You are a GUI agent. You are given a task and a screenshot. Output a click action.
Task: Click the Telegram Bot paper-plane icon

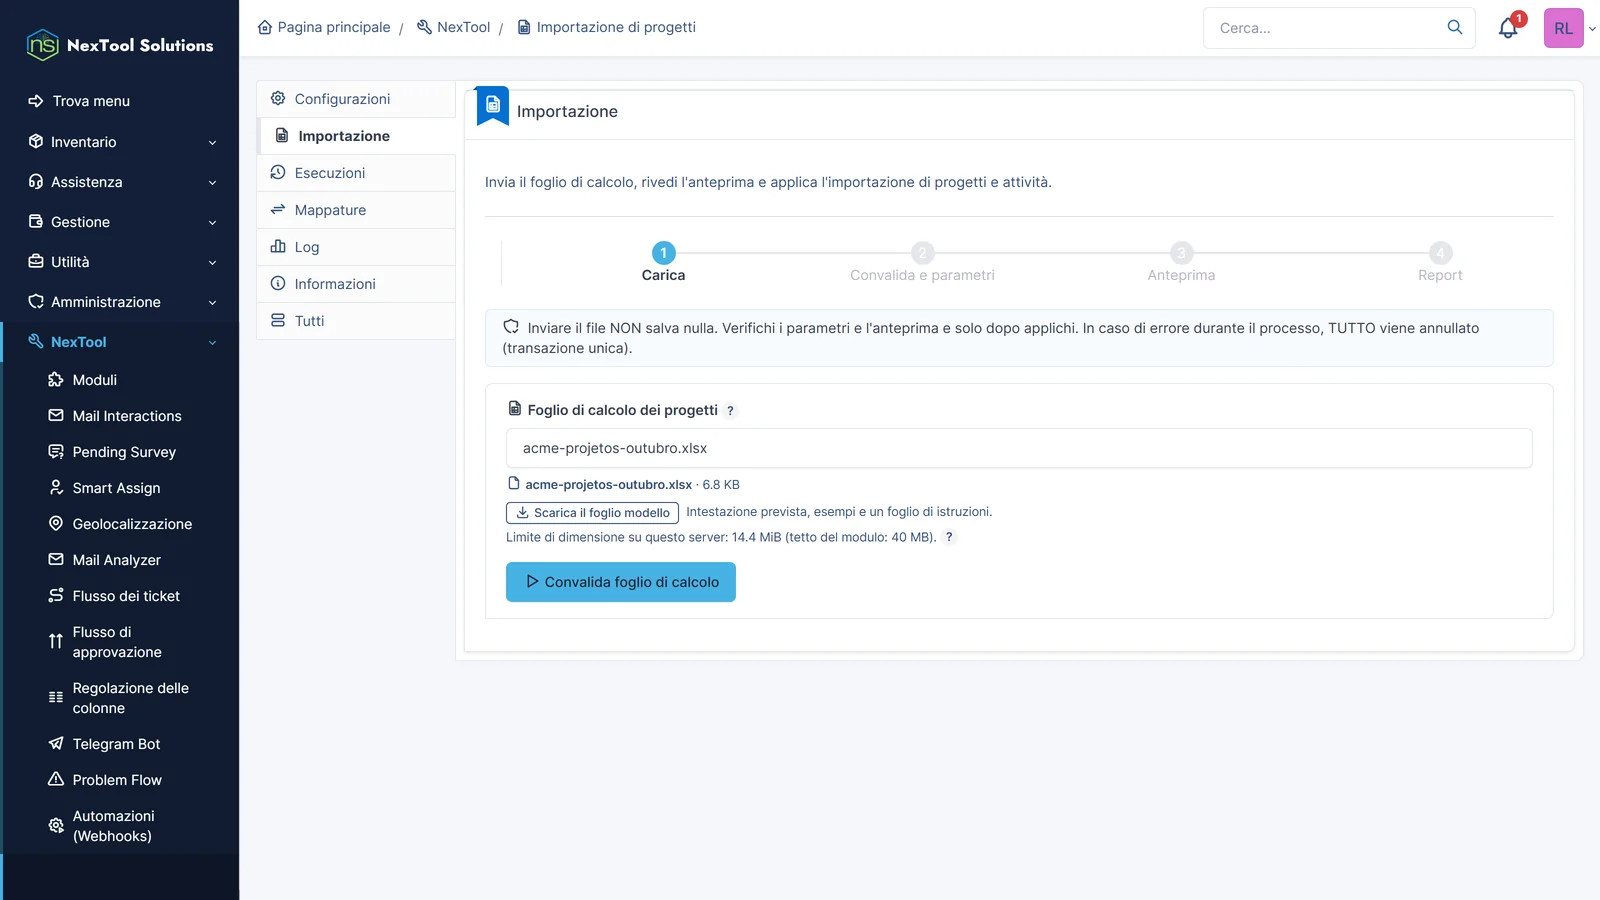56,744
